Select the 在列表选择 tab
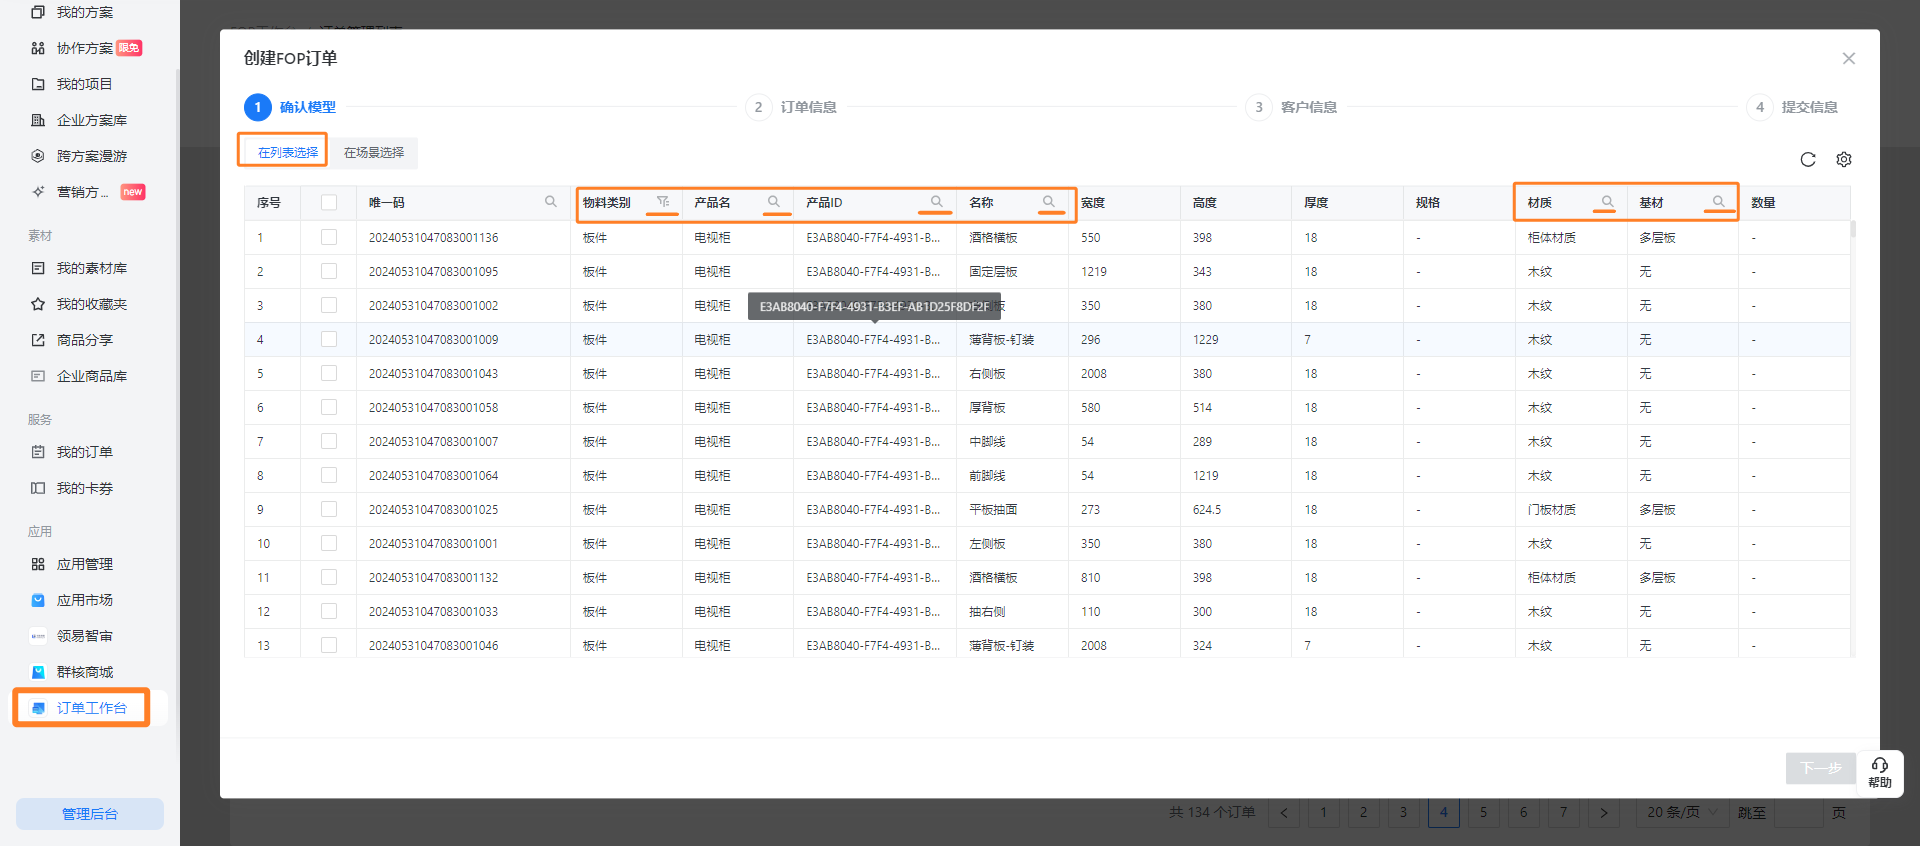The width and height of the screenshot is (1920, 846). point(288,153)
